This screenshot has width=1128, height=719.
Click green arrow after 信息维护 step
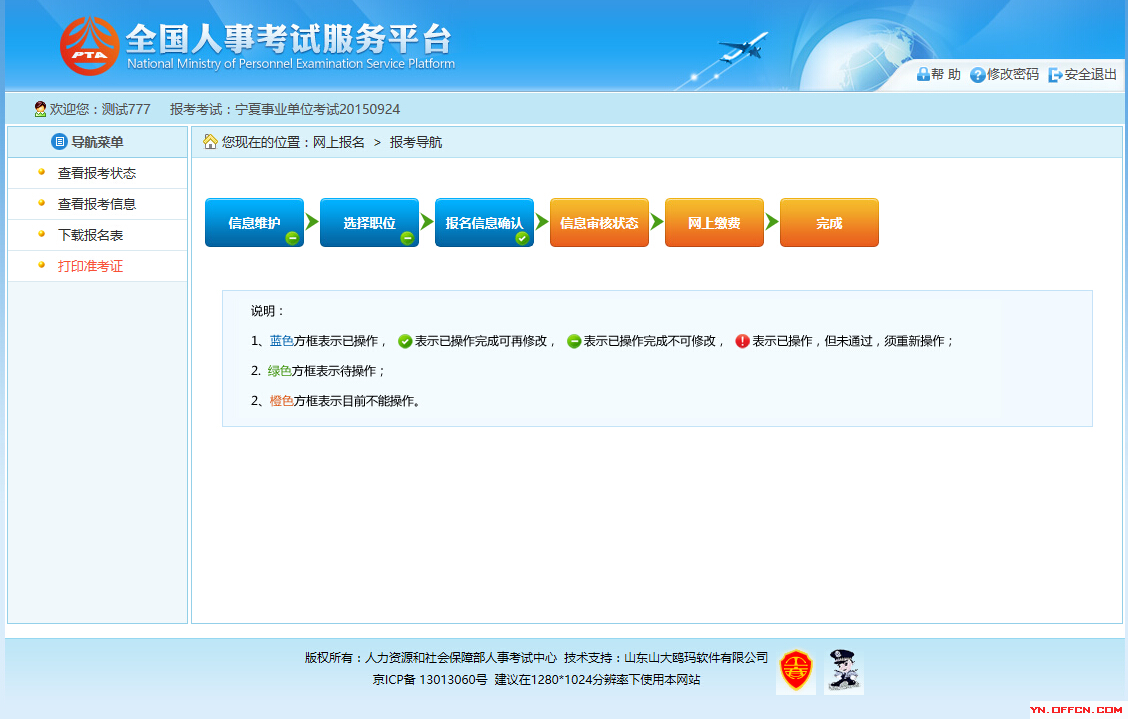coord(311,222)
